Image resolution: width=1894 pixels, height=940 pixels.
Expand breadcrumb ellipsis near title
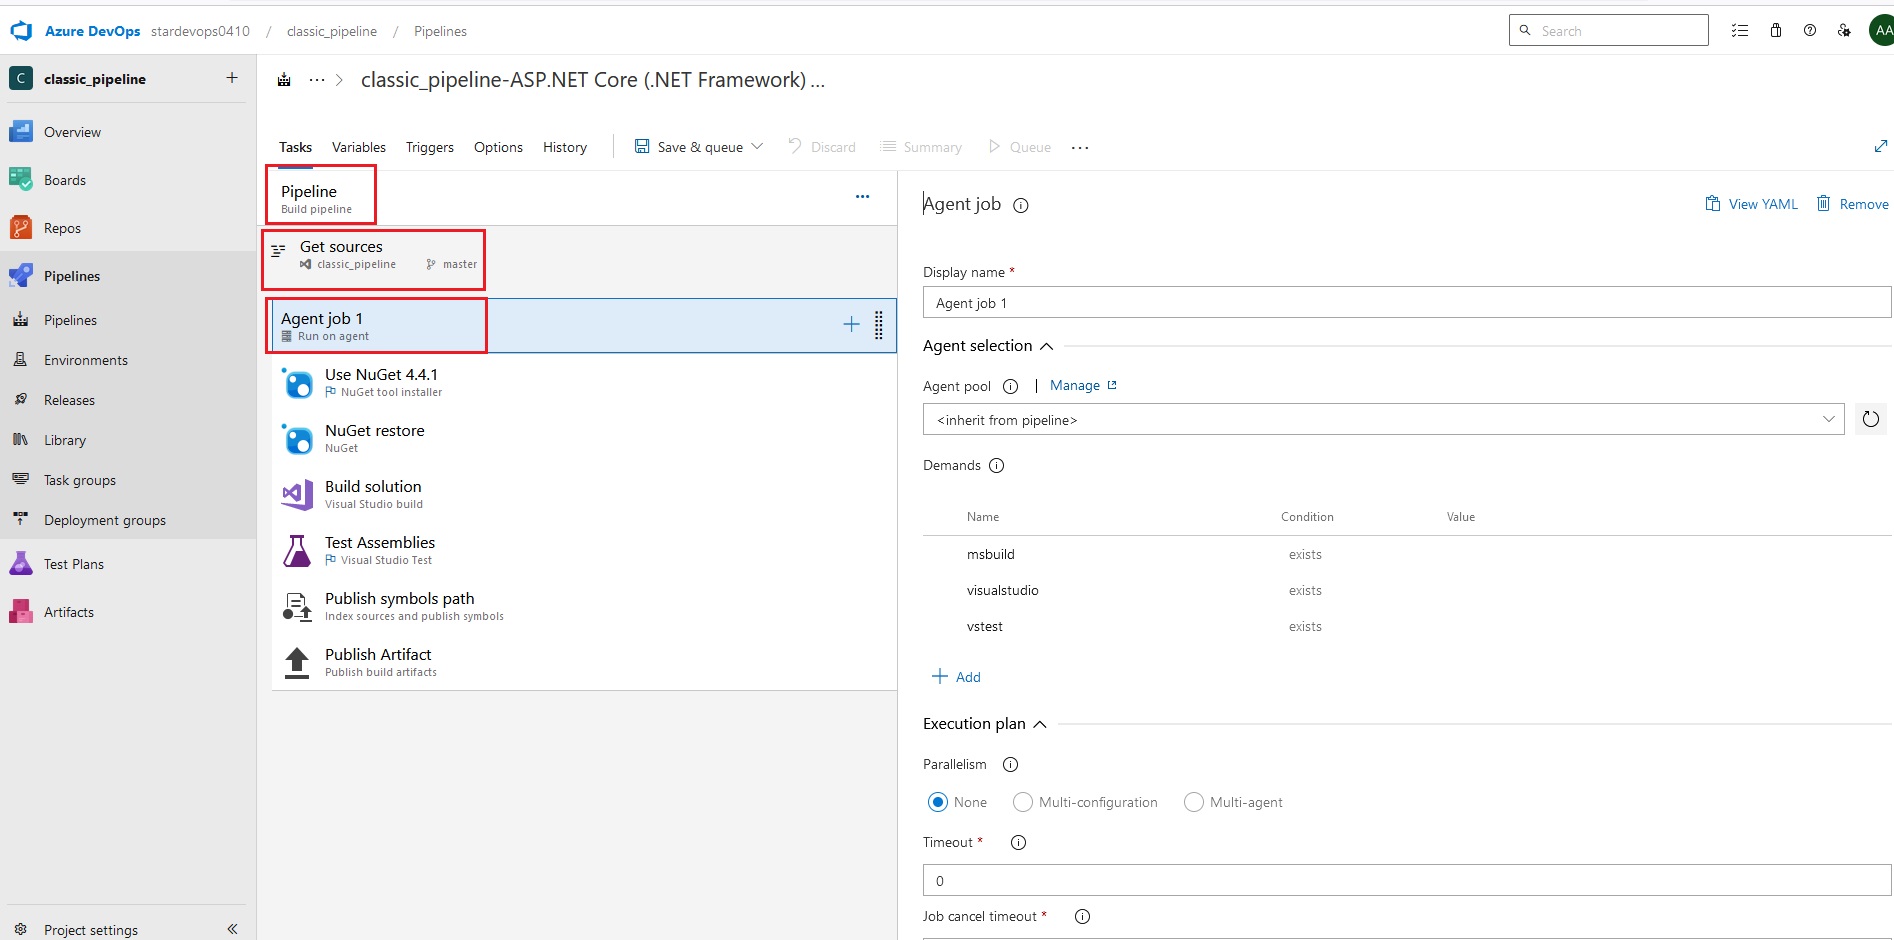[x=317, y=80]
